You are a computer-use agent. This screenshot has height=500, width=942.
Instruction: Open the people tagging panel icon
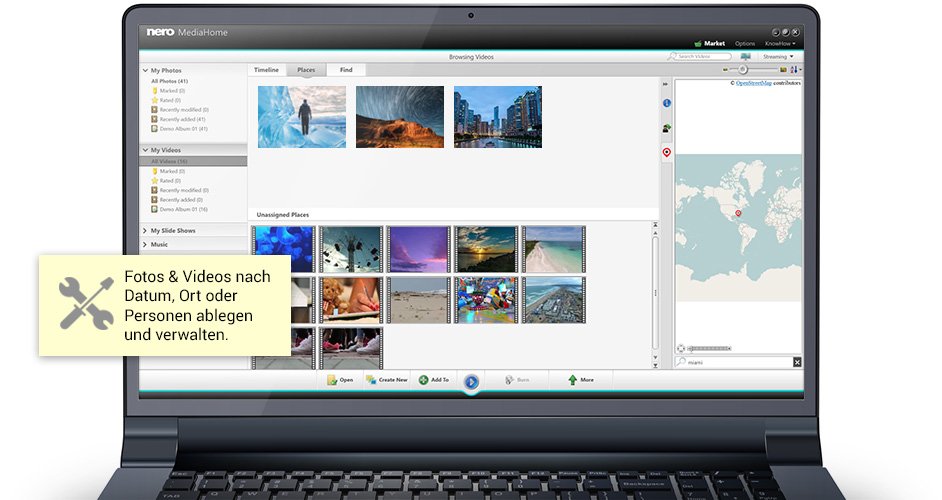[x=666, y=127]
